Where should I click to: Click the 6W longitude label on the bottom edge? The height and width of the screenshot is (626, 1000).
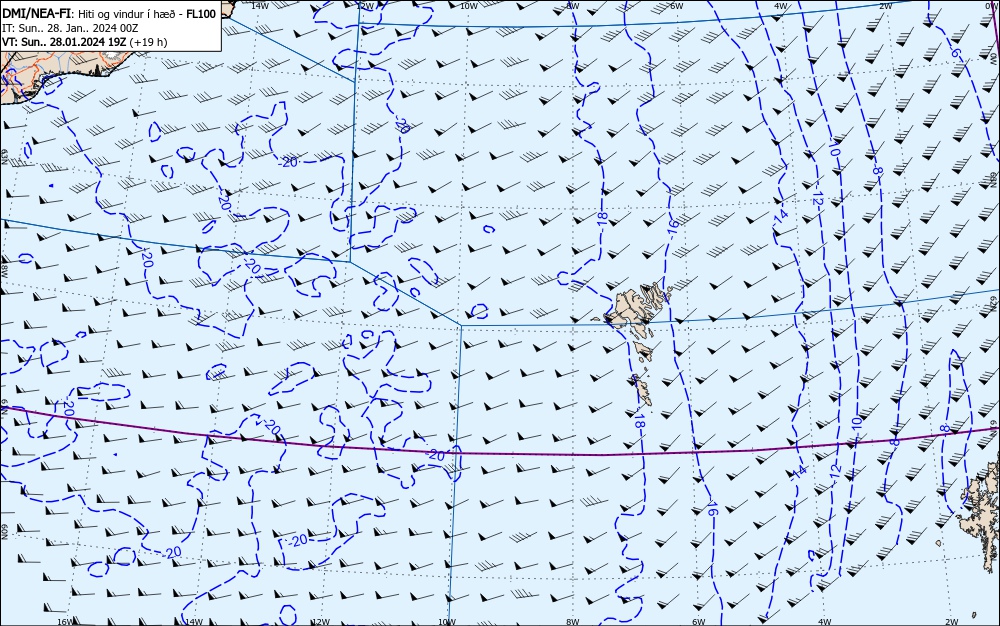(698, 621)
